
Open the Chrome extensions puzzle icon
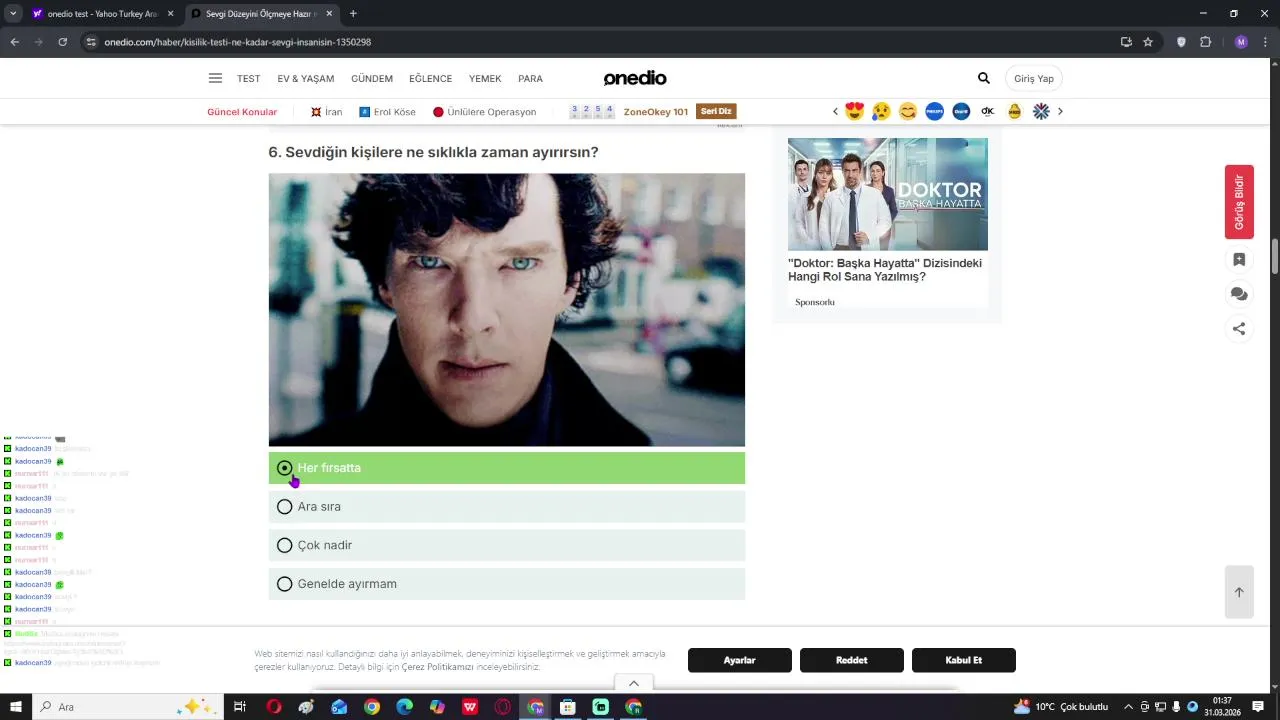tap(1205, 42)
